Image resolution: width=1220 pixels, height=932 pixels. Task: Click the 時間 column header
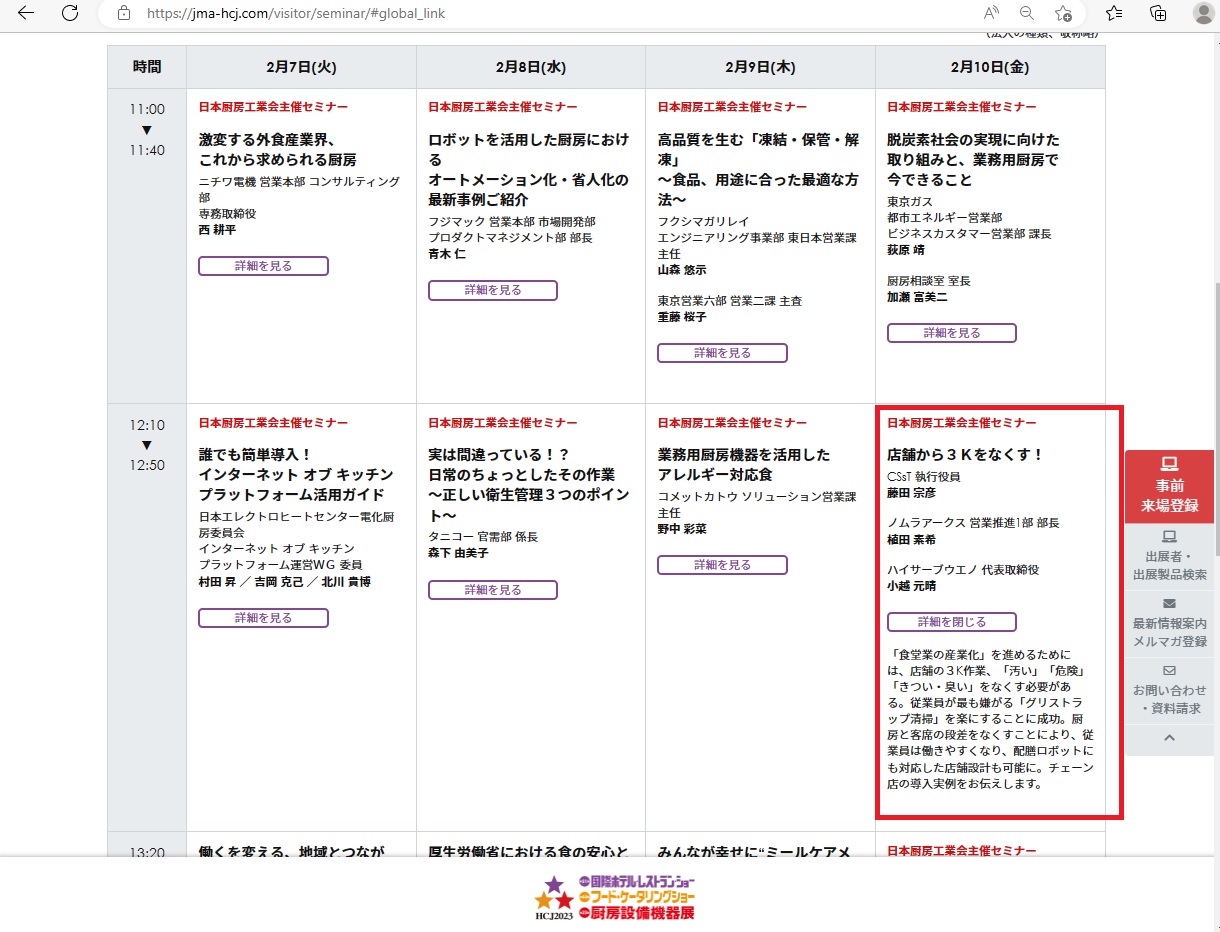(x=147, y=67)
